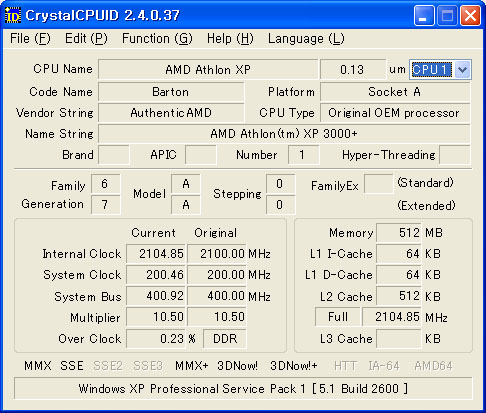
Task: Open the Function (G) menu
Action: [x=157, y=39]
